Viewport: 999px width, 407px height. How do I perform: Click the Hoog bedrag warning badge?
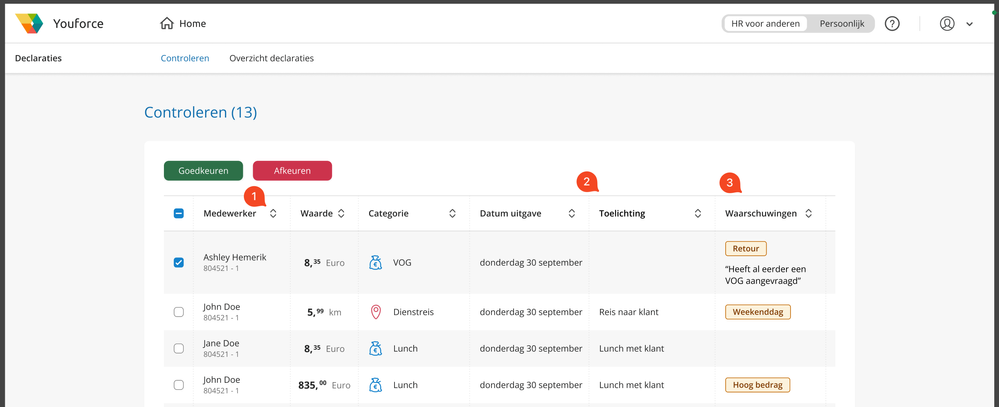click(x=758, y=385)
